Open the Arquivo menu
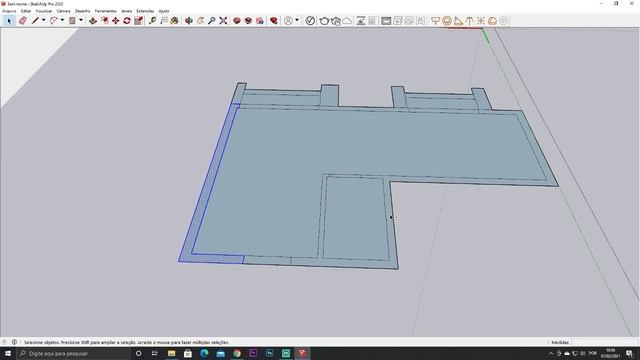The height and width of the screenshot is (360, 640). (9, 11)
